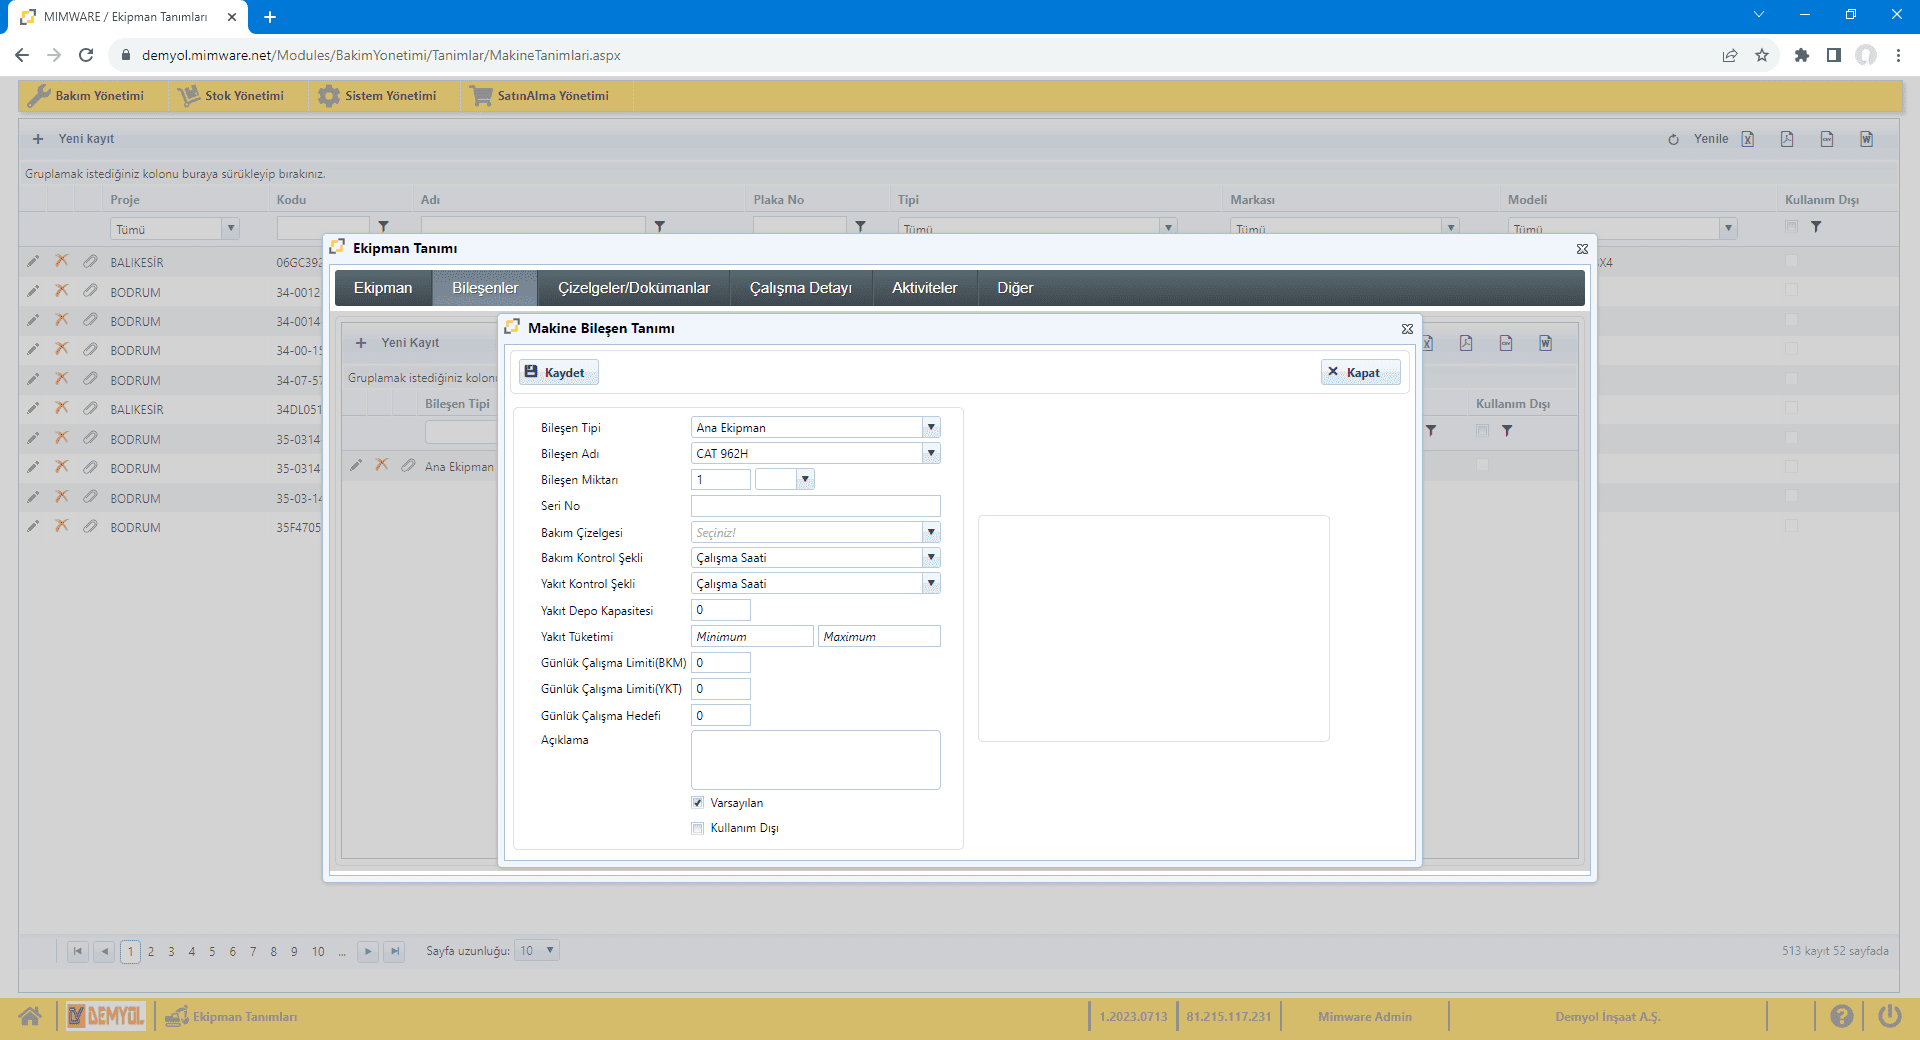Viewport: 1920px width, 1040px height.
Task: Go to next page using the arrow icon
Action: point(368,952)
